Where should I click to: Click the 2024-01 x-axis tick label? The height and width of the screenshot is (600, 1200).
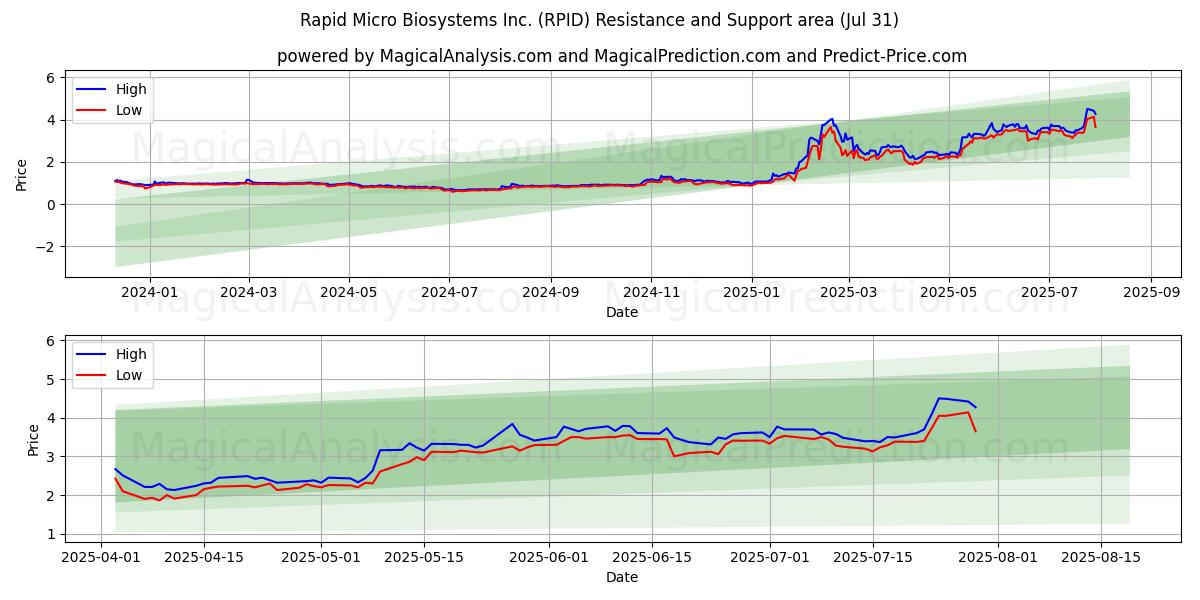click(x=149, y=292)
